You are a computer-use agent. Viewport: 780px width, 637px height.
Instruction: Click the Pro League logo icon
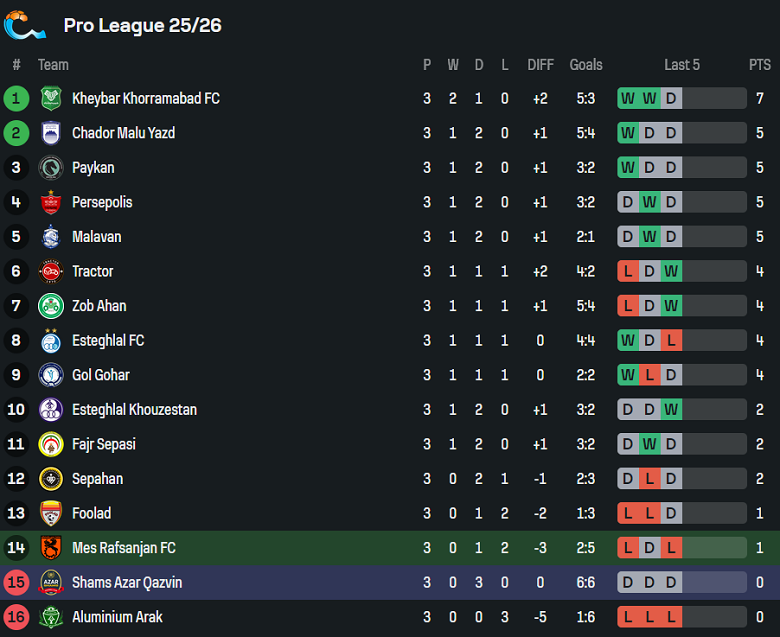pos(25,25)
